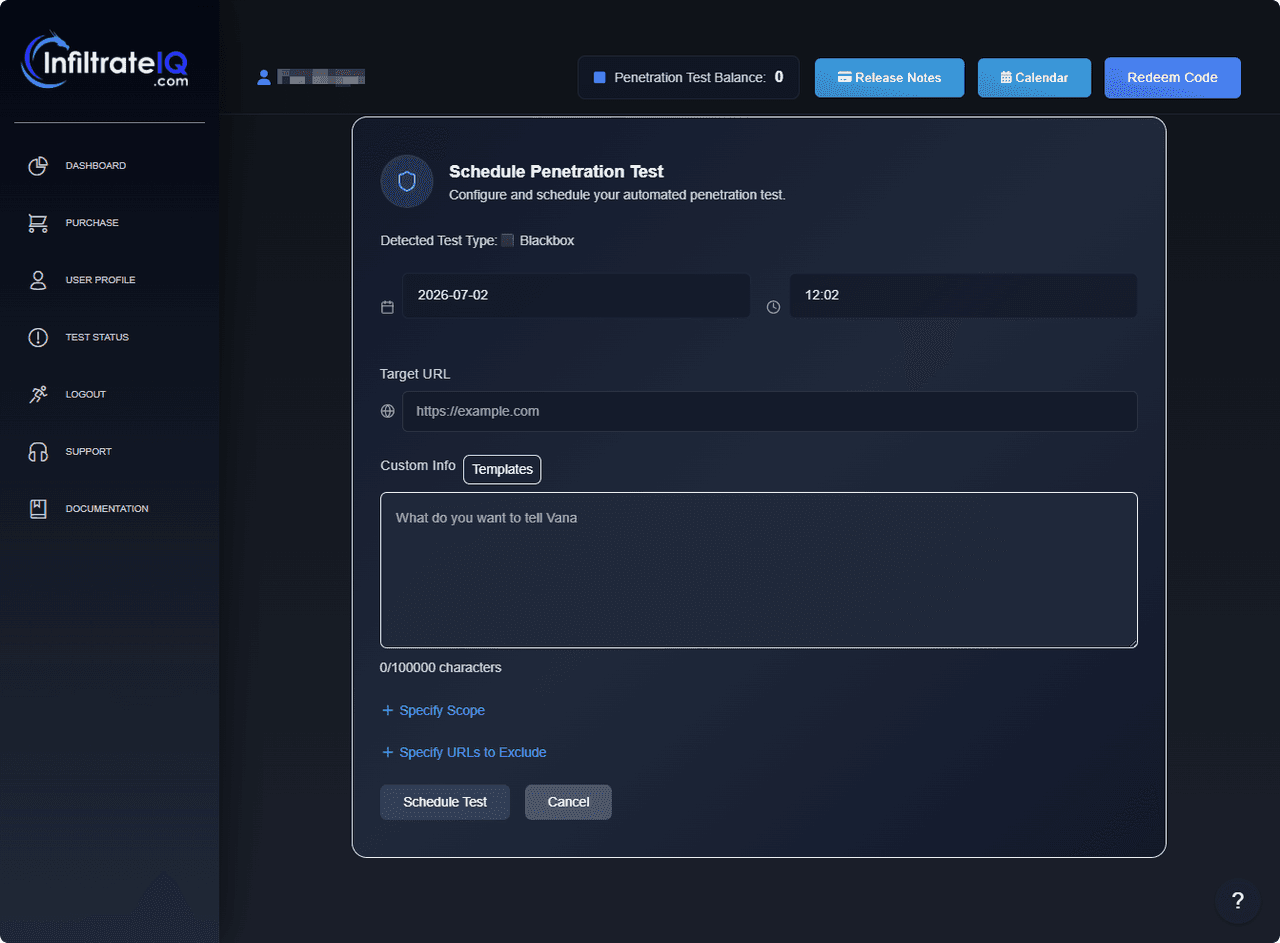Open the Templates dropdown
The height and width of the screenshot is (943, 1280).
pyautogui.click(x=502, y=469)
